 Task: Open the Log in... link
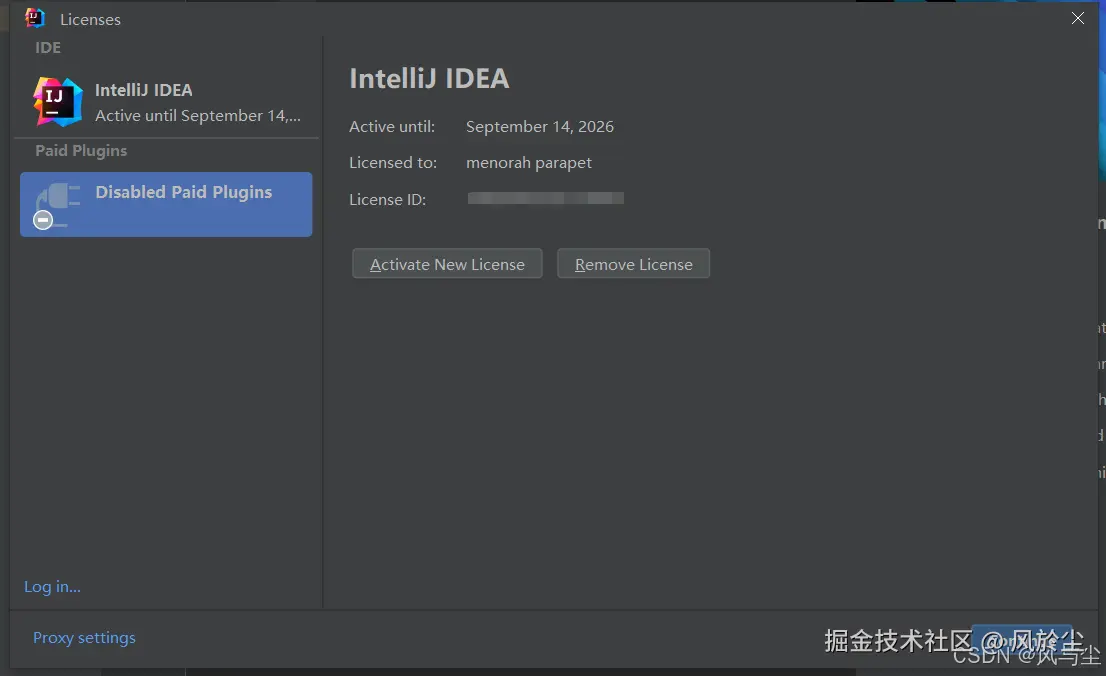coord(52,587)
